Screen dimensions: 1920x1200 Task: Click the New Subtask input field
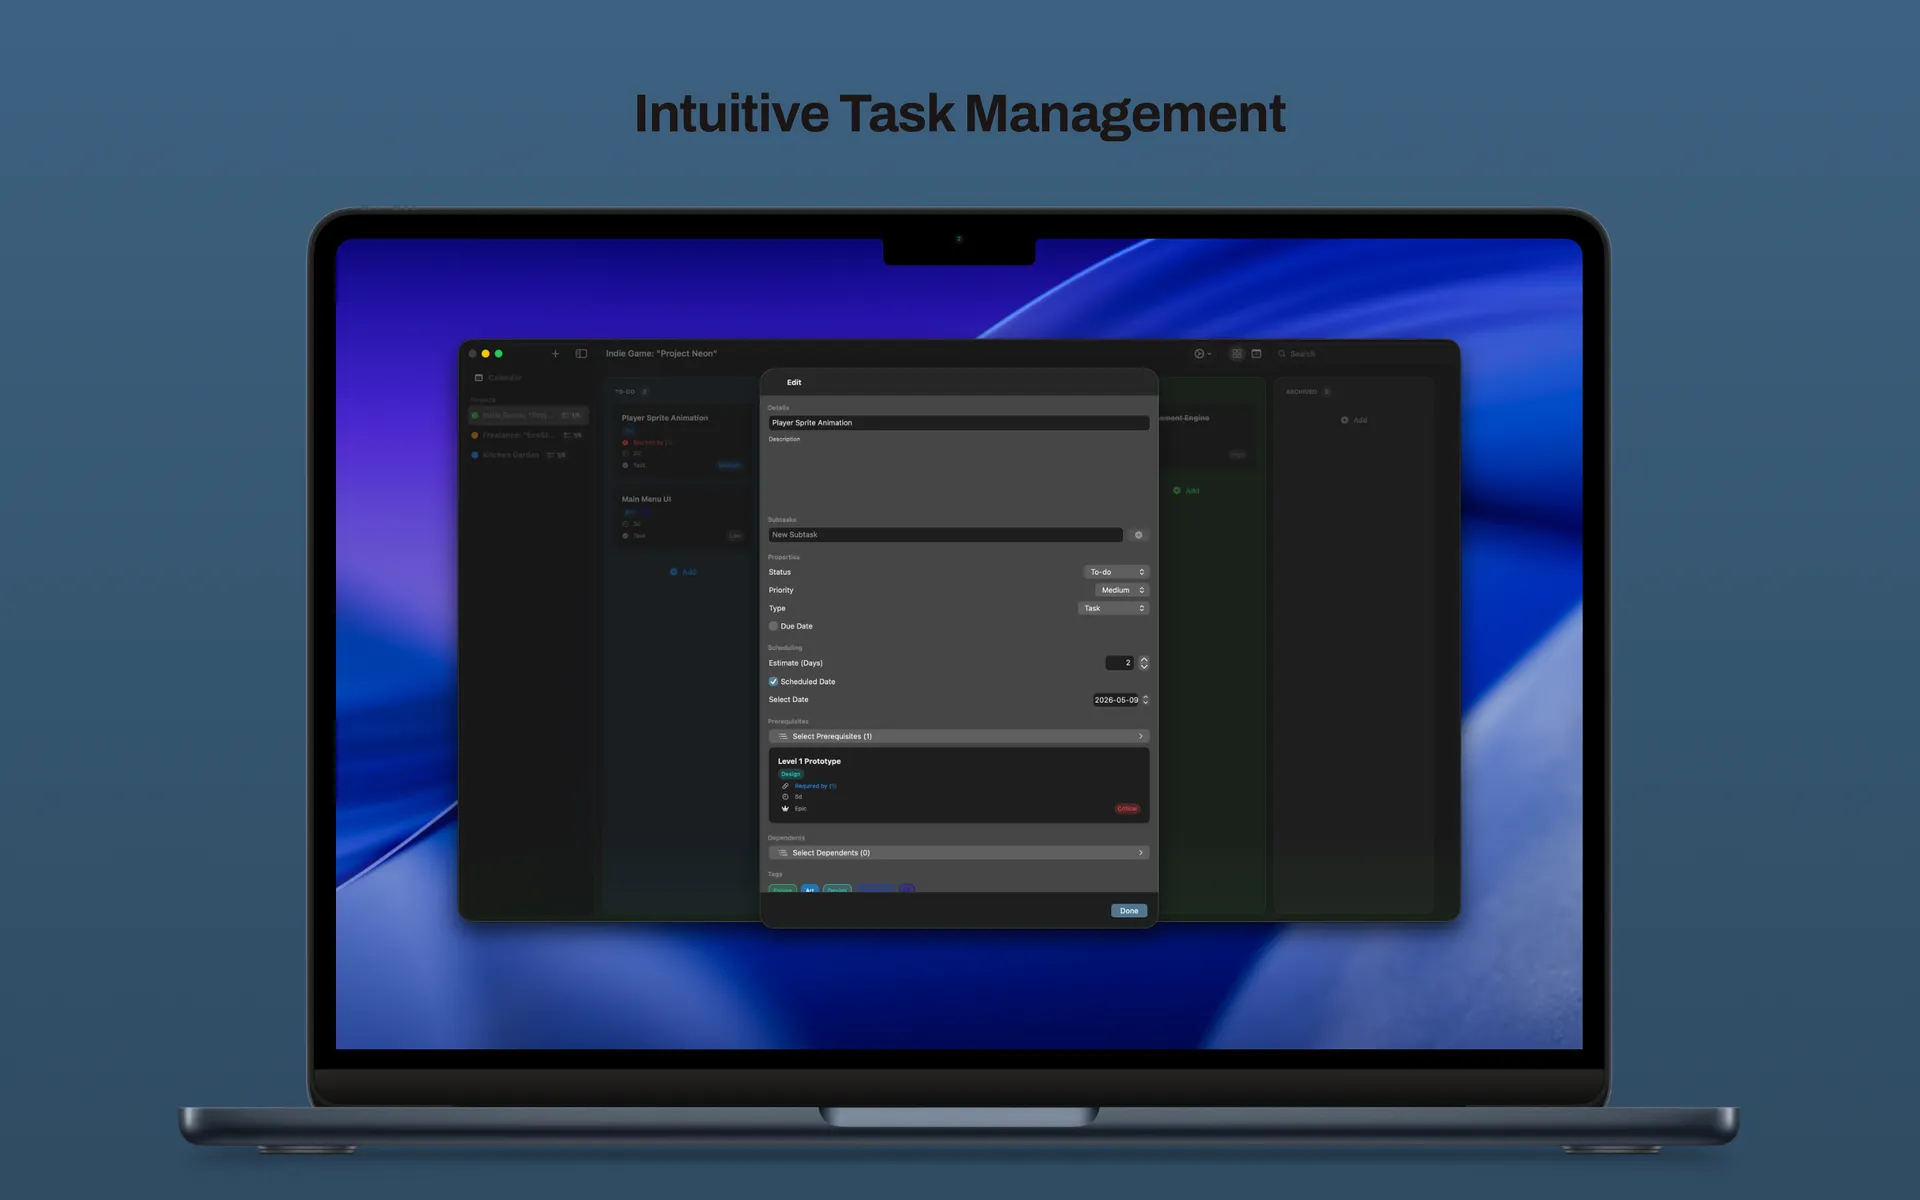click(945, 535)
